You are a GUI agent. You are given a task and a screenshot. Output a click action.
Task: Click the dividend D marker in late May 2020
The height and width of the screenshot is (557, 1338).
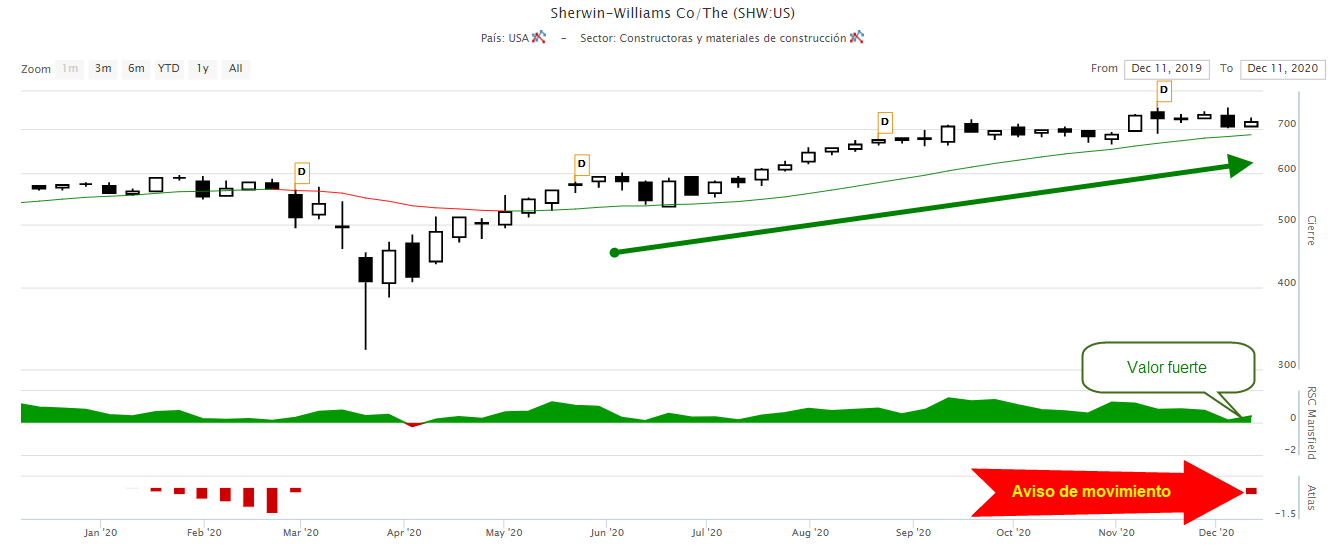click(582, 163)
